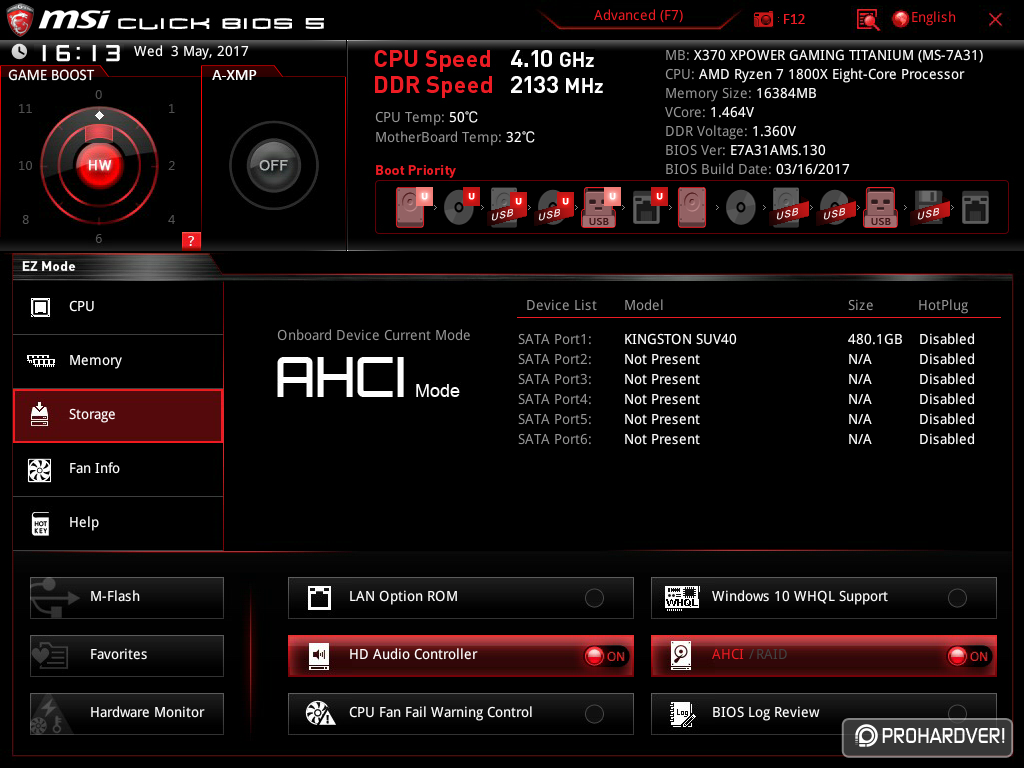Open the Memory section
Viewport: 1024px width, 768px height.
tap(118, 360)
